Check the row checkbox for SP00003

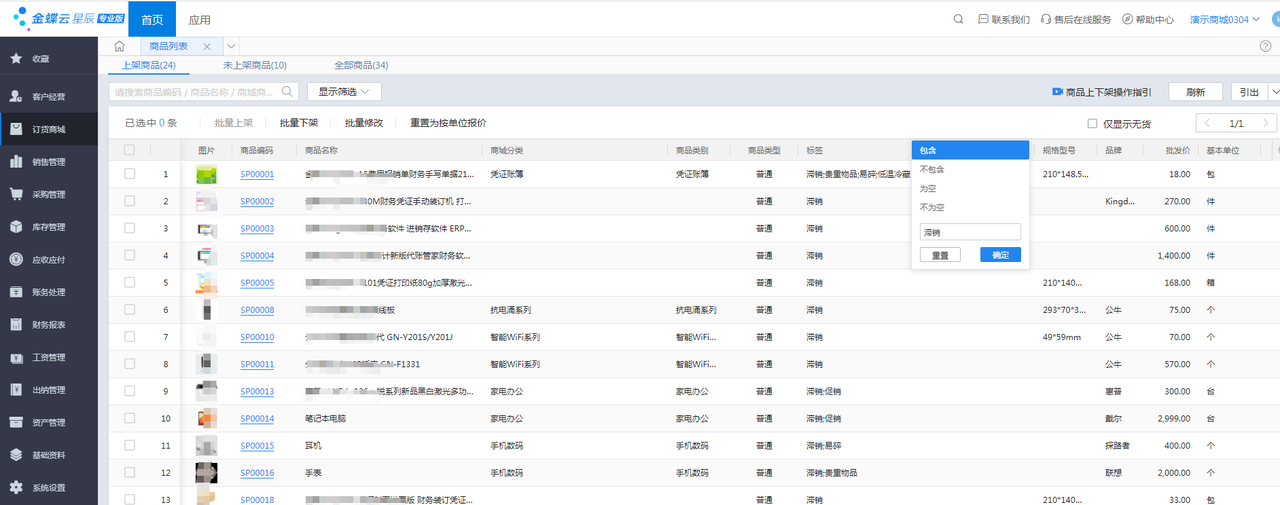129,228
